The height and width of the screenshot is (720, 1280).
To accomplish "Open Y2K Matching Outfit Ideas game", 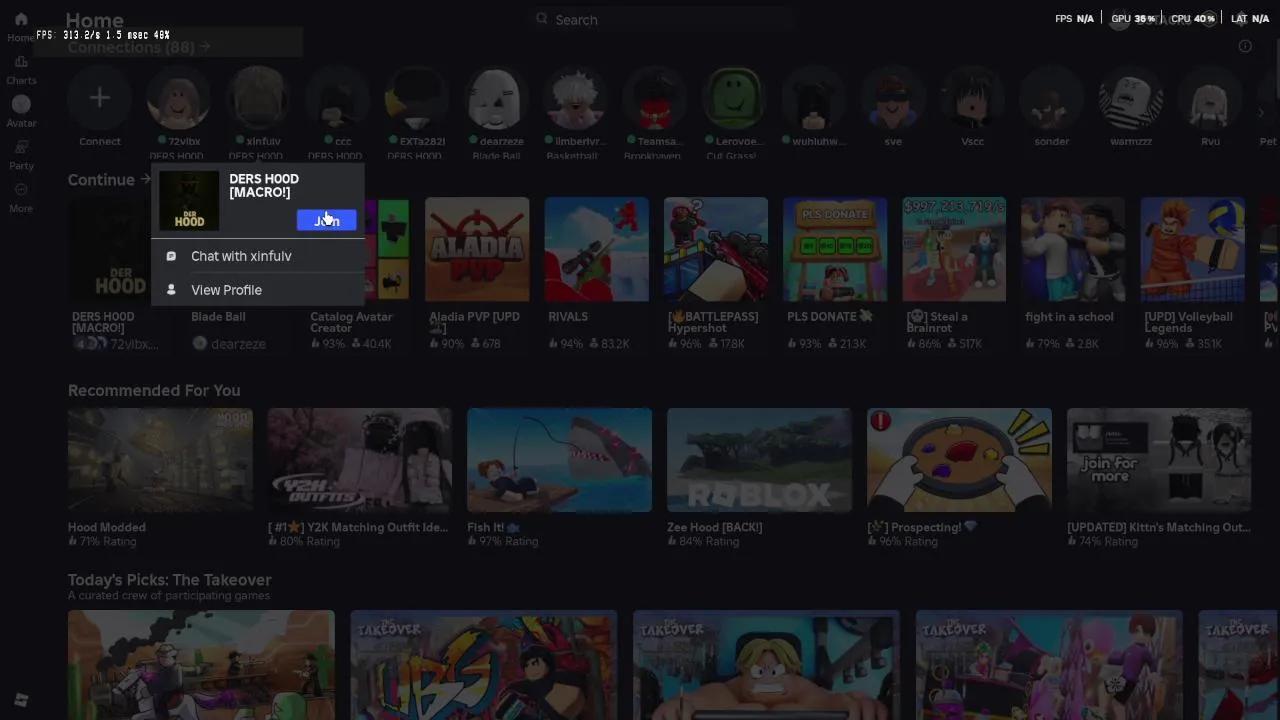I will click(x=360, y=460).
